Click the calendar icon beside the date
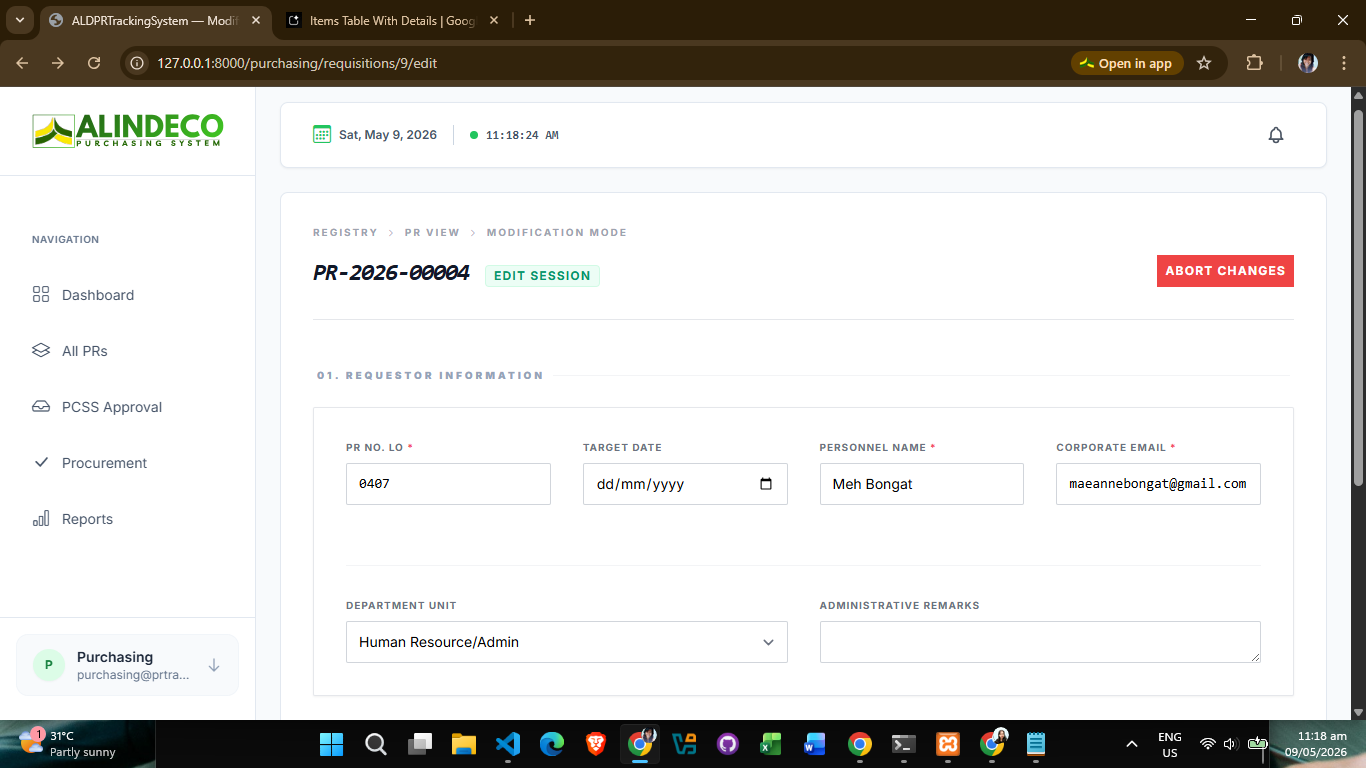Viewport: 1366px width, 768px height. (x=322, y=134)
